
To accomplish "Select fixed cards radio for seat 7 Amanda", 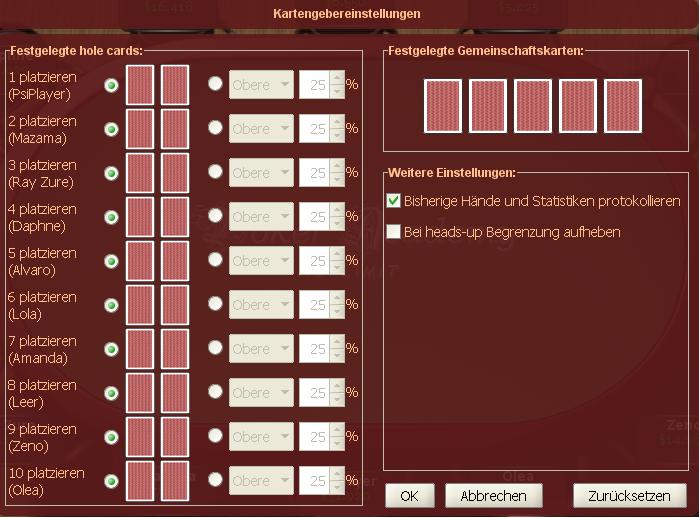I will coord(112,349).
